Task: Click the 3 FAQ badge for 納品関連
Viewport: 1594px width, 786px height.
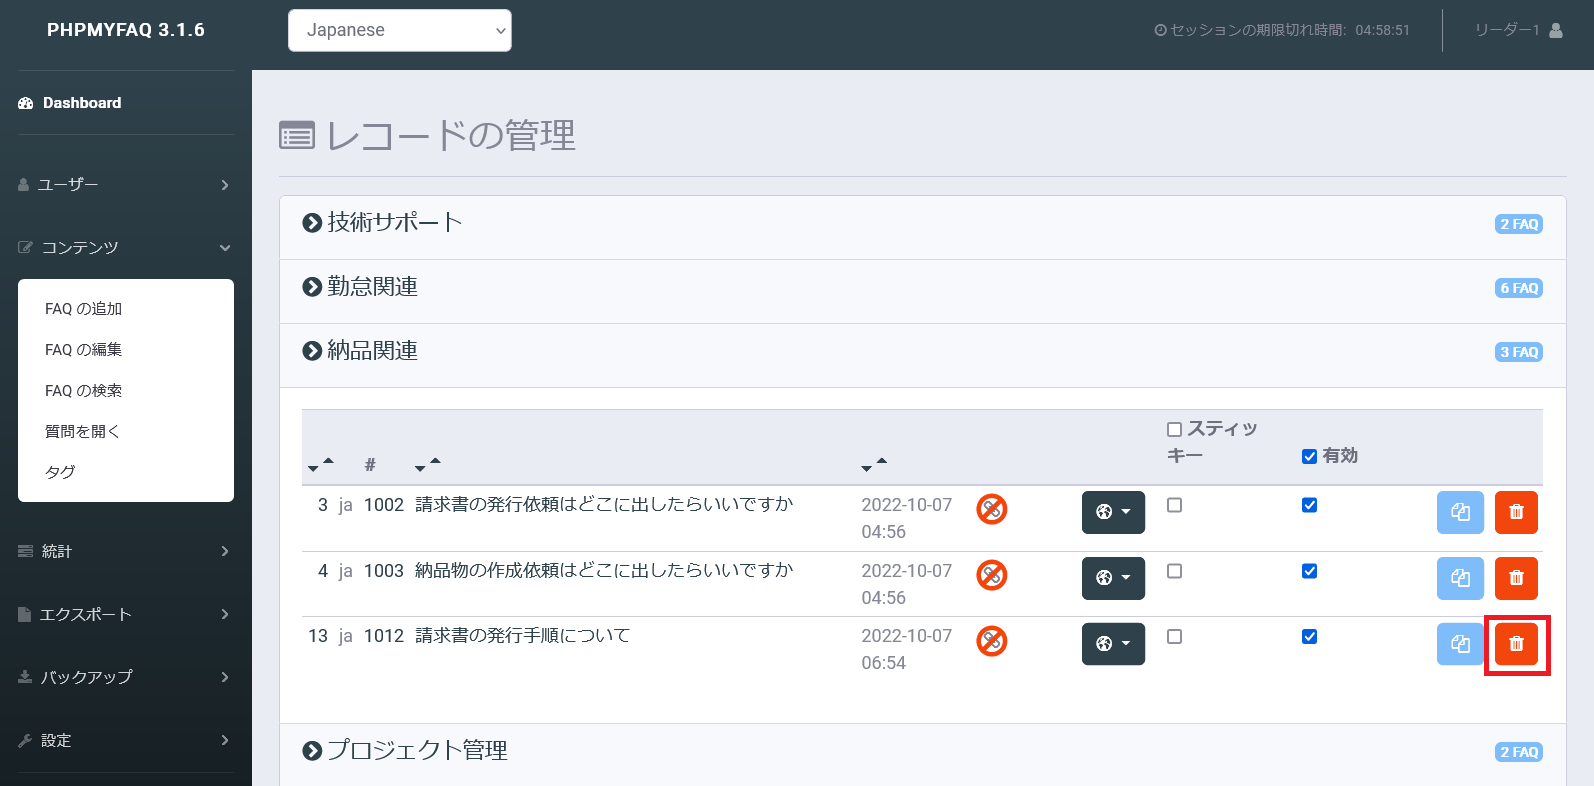Action: pyautogui.click(x=1519, y=352)
